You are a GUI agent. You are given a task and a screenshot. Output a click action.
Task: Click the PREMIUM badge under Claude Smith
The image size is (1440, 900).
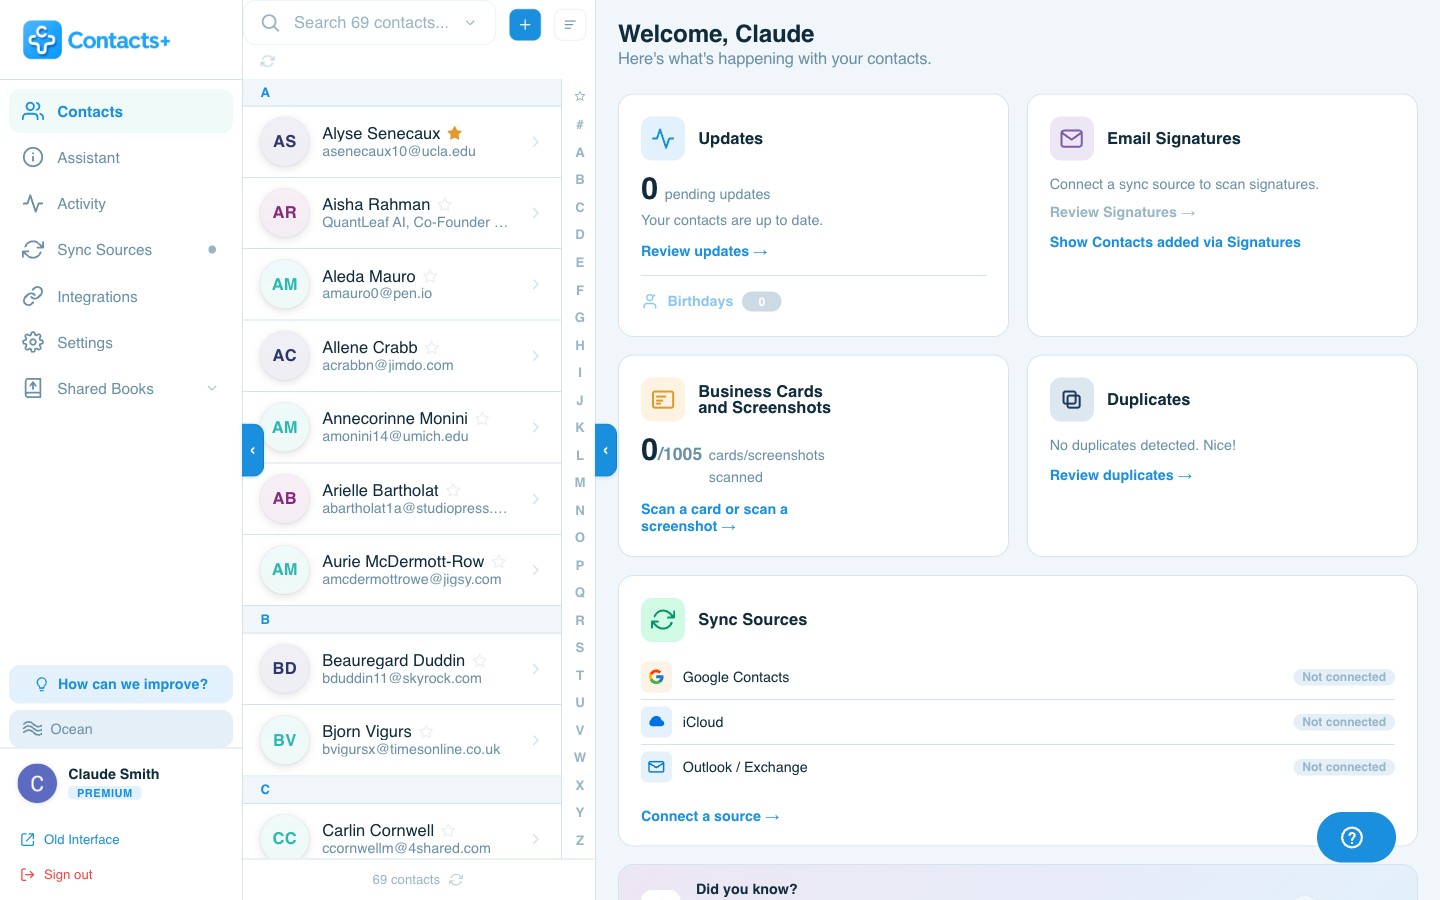click(105, 793)
